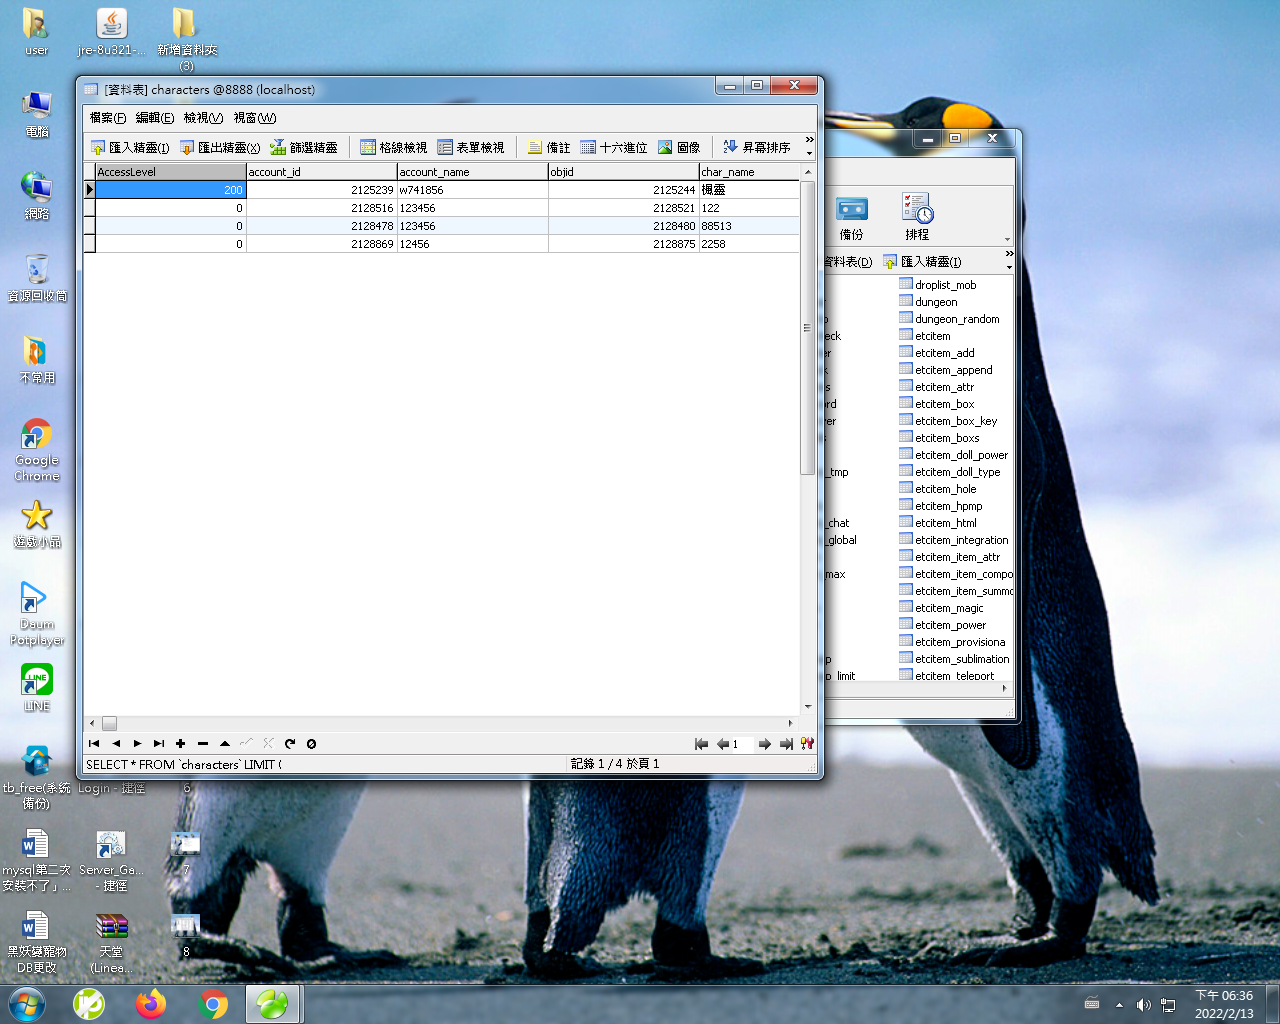This screenshot has height=1024, width=1280.
Task: Go to the next record
Action: tap(137, 743)
